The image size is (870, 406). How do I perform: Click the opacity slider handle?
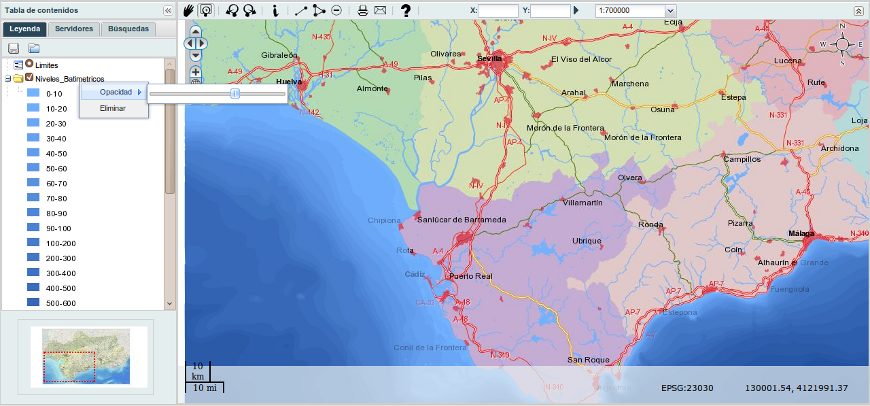point(234,92)
